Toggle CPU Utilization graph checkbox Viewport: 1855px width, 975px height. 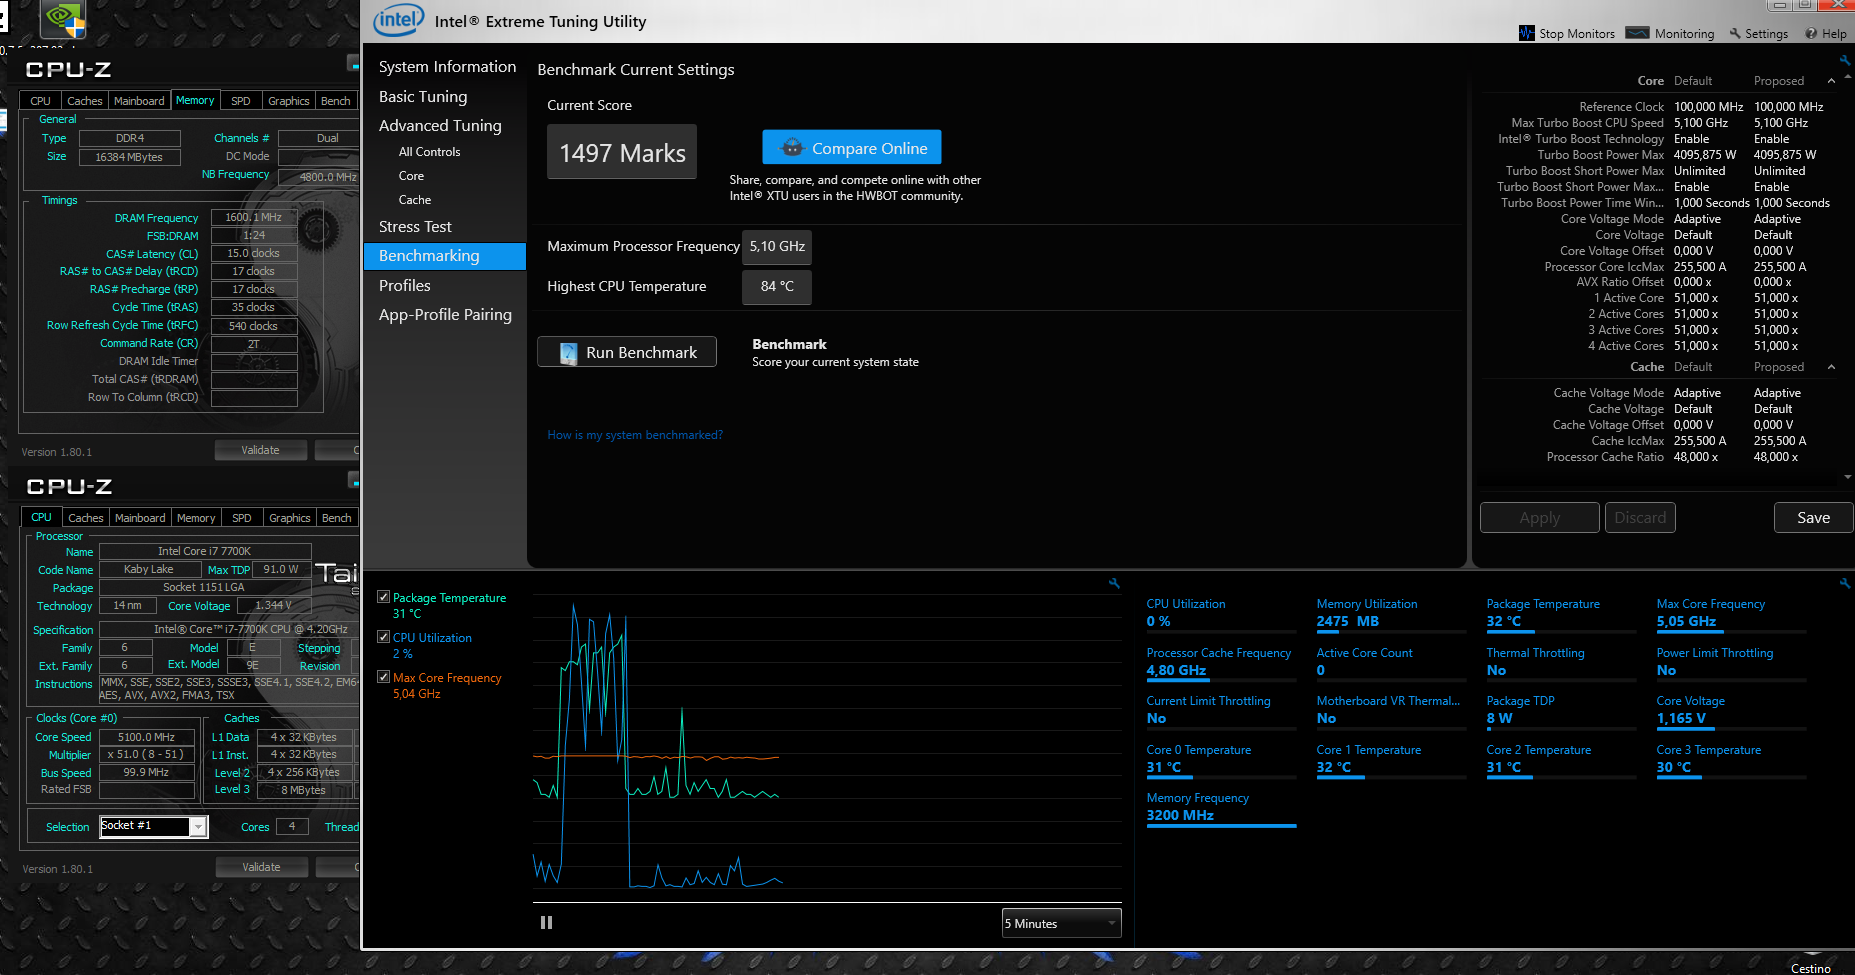coord(383,637)
